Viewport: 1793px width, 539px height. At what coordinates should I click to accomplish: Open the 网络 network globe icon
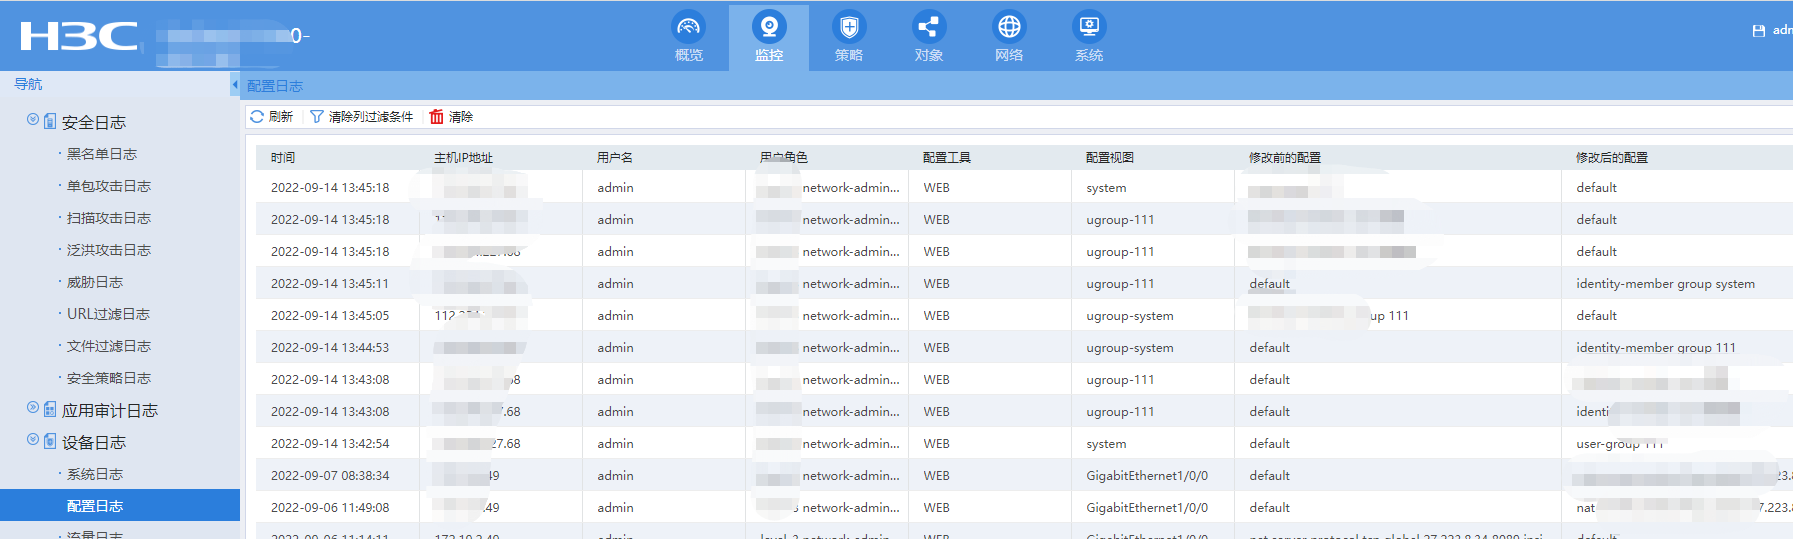tap(1009, 27)
